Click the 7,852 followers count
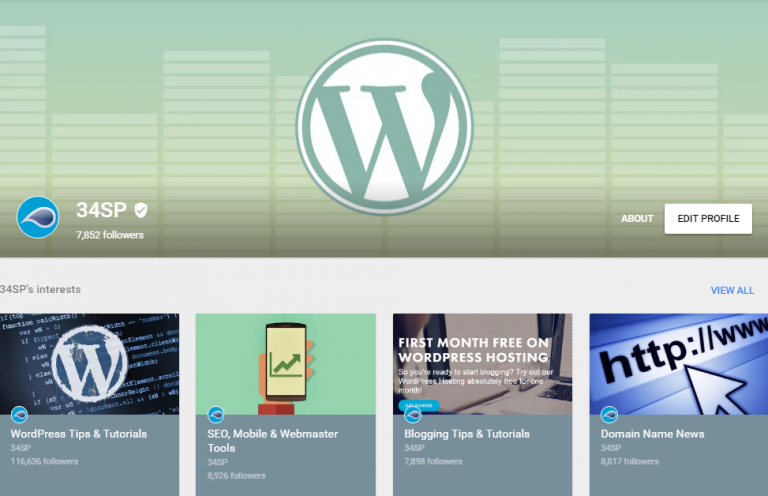The width and height of the screenshot is (768, 496). [x=110, y=235]
